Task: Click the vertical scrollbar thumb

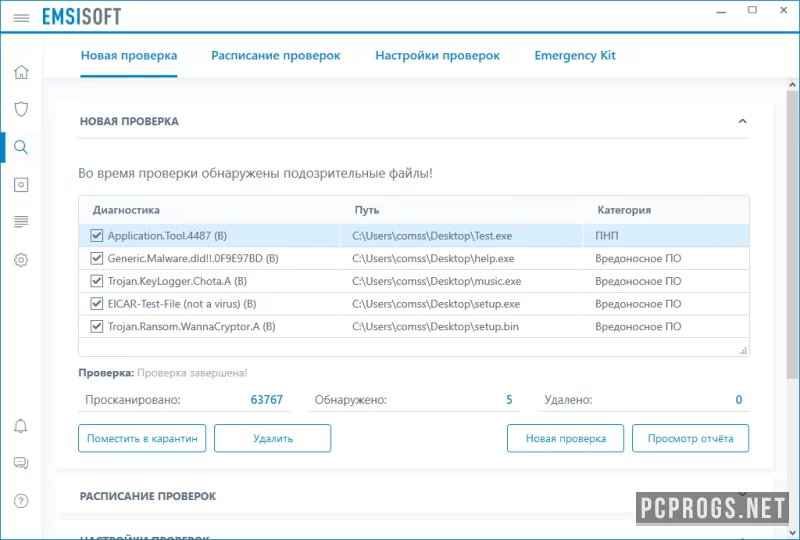Action: [x=792, y=235]
